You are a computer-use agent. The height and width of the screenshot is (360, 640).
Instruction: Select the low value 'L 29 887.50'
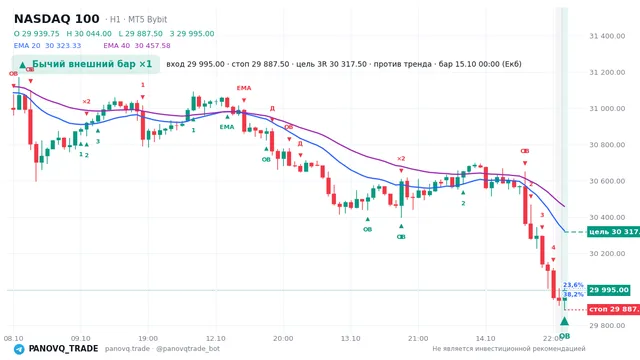tap(140, 33)
